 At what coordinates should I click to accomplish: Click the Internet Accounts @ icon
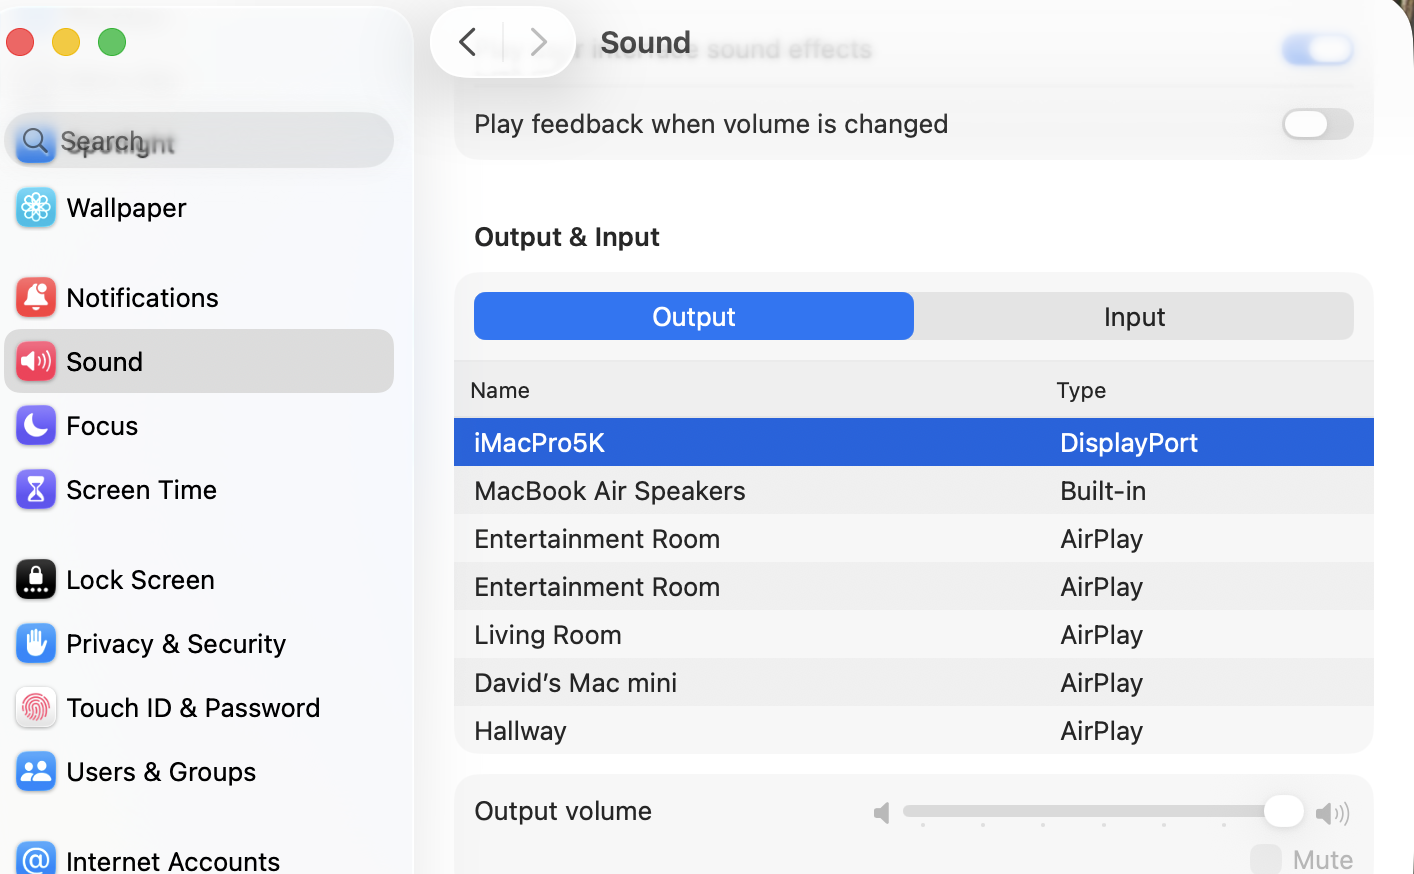[x=36, y=858]
